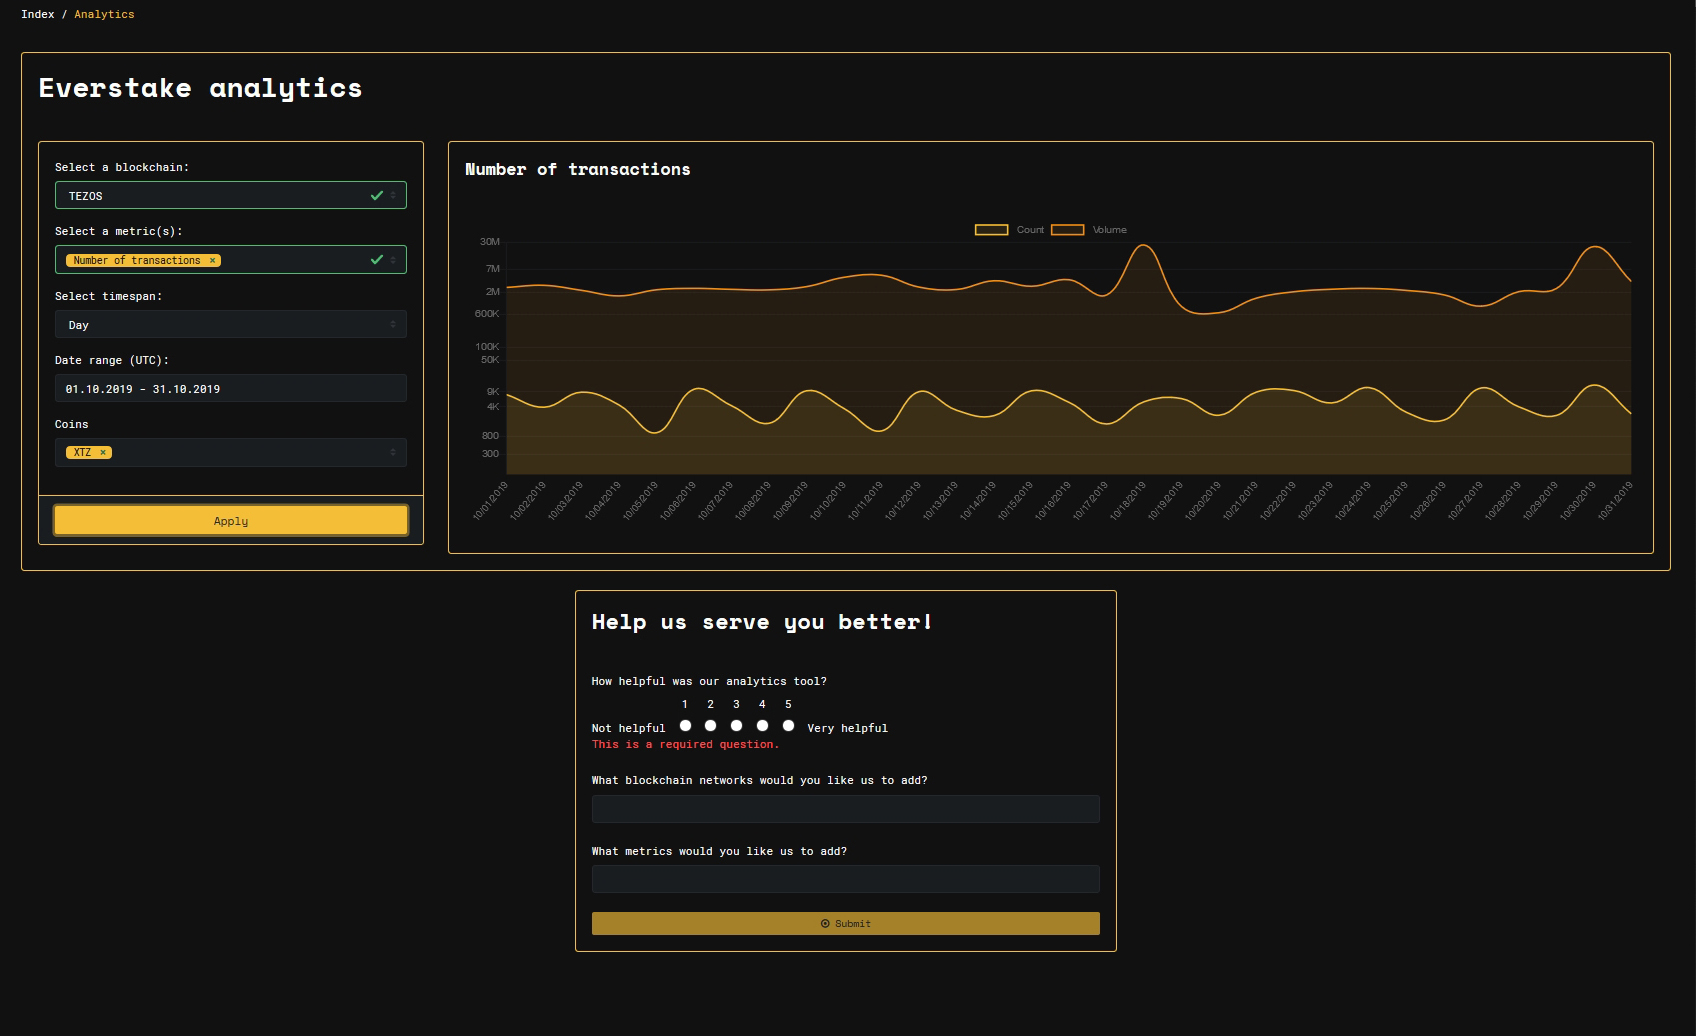Open the TEZOS blockchain dropdown
This screenshot has height=1036, width=1696.
[230, 195]
